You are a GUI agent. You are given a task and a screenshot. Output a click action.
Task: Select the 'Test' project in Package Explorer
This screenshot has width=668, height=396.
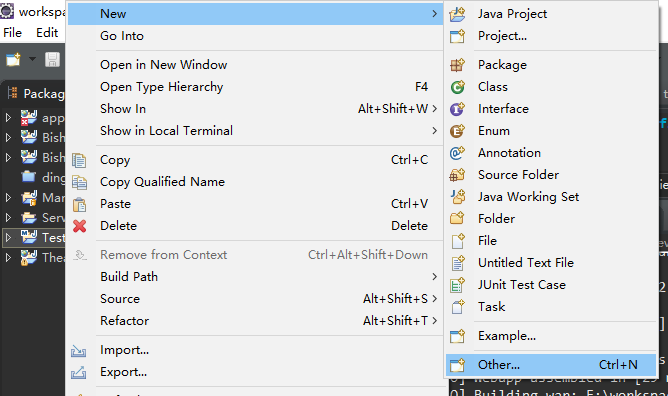[54, 238]
